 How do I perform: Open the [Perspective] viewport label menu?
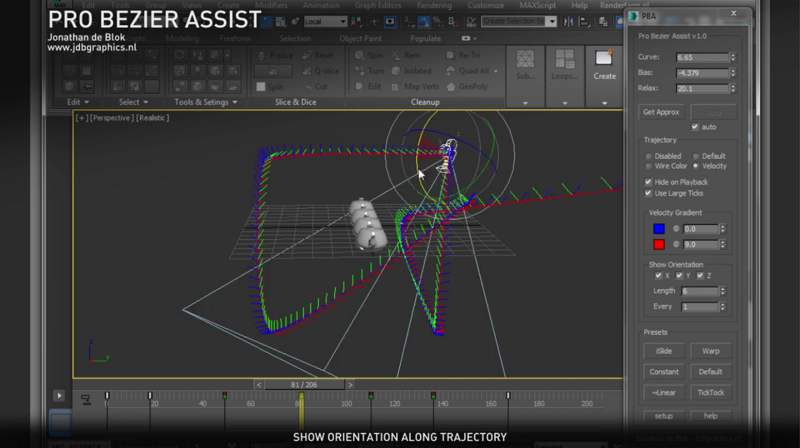point(112,118)
